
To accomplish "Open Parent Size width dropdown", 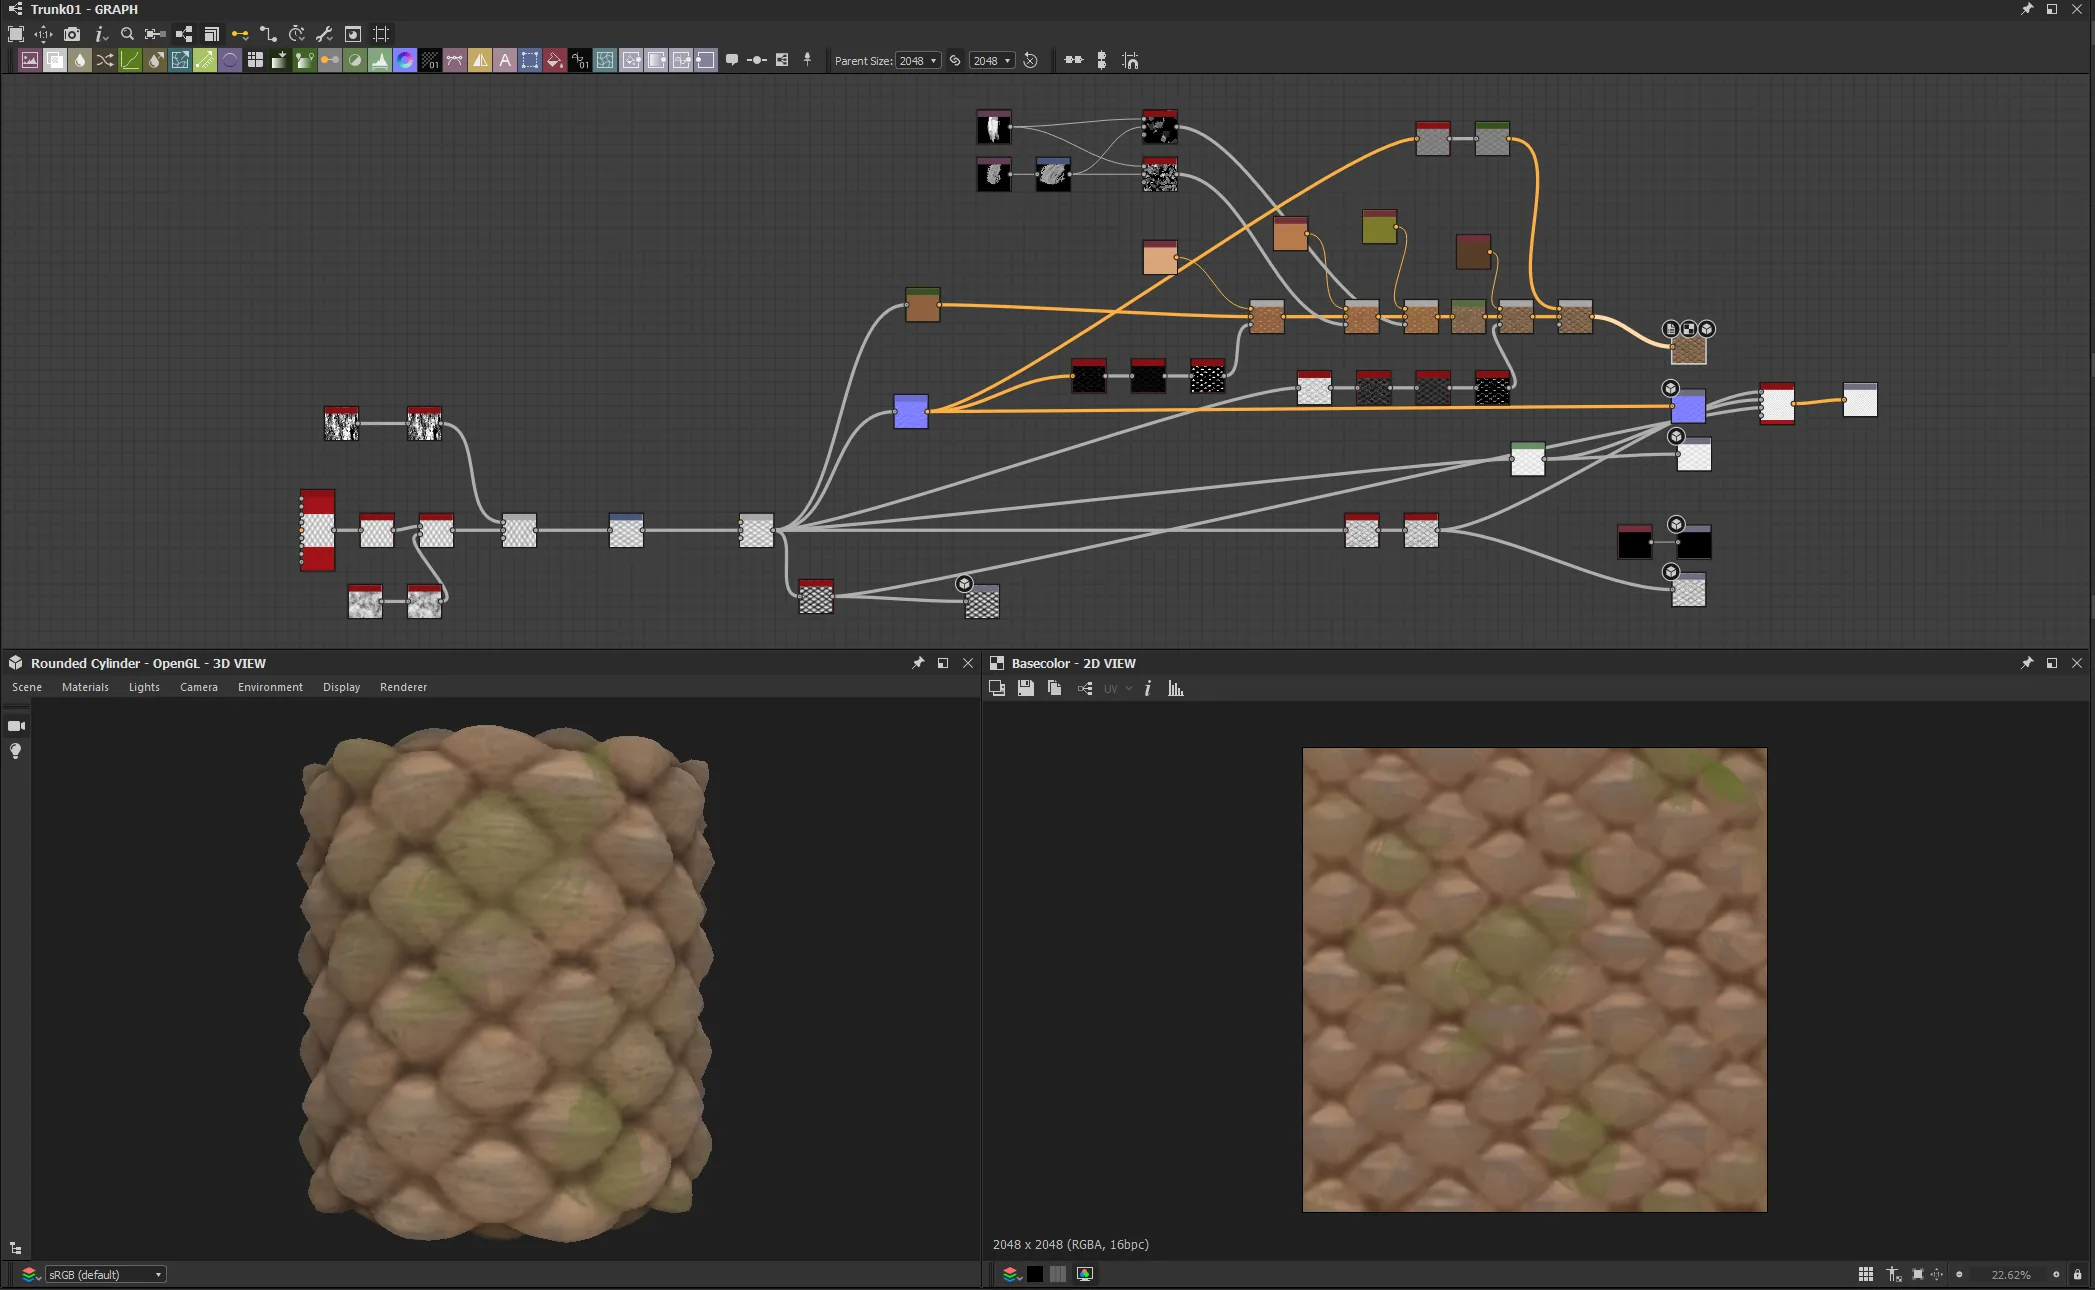I will (918, 60).
